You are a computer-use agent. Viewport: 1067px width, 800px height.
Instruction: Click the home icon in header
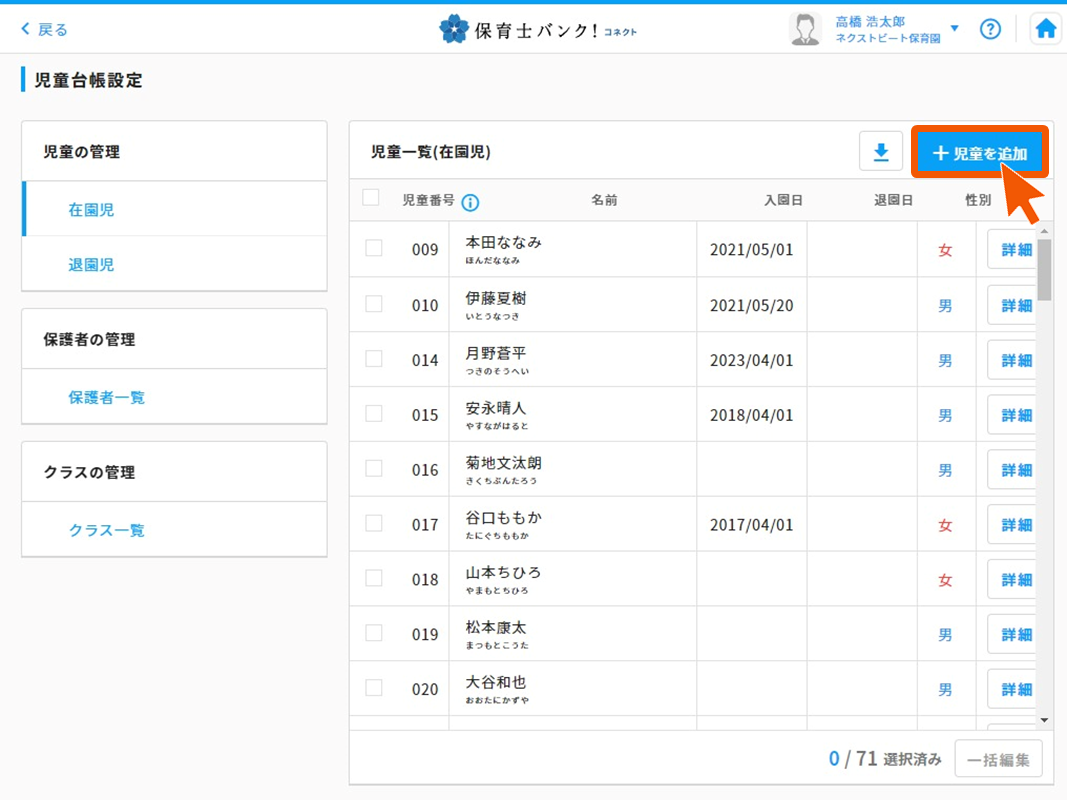coord(1045,29)
